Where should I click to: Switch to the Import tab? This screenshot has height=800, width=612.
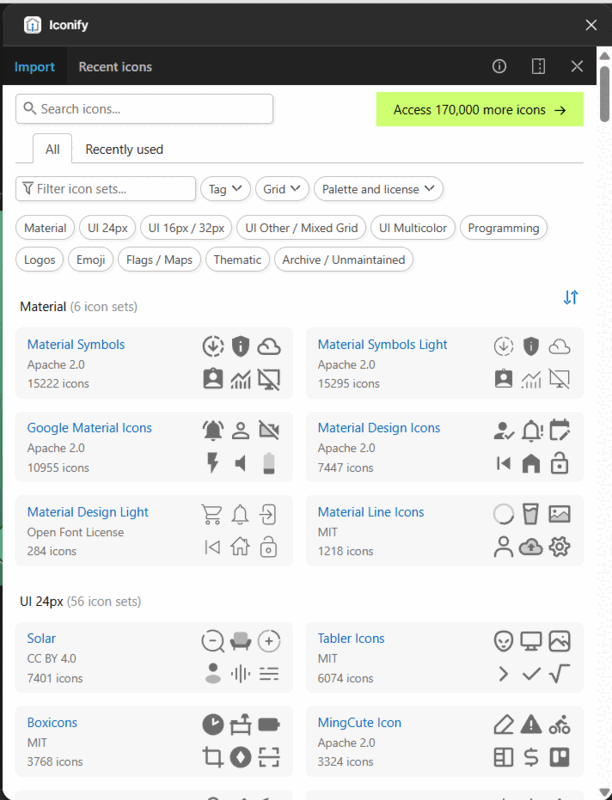click(x=34, y=67)
